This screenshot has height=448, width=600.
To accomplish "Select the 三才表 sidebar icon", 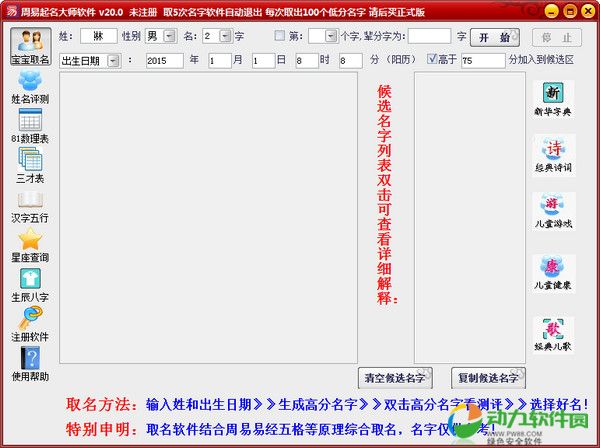I will tap(30, 163).
